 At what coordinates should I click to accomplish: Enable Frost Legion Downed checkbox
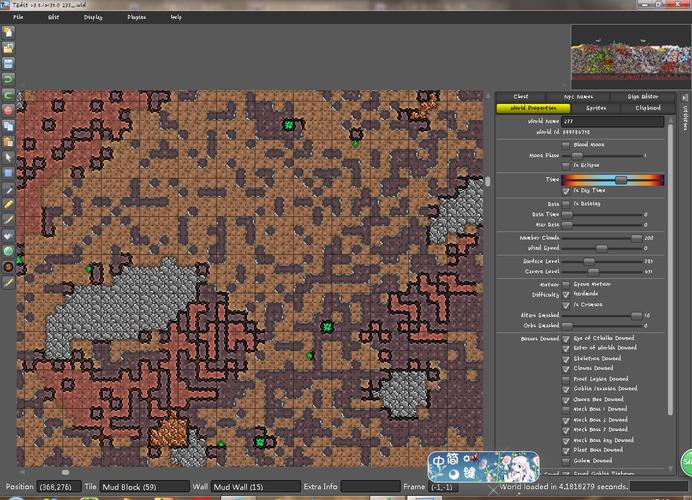(x=566, y=379)
